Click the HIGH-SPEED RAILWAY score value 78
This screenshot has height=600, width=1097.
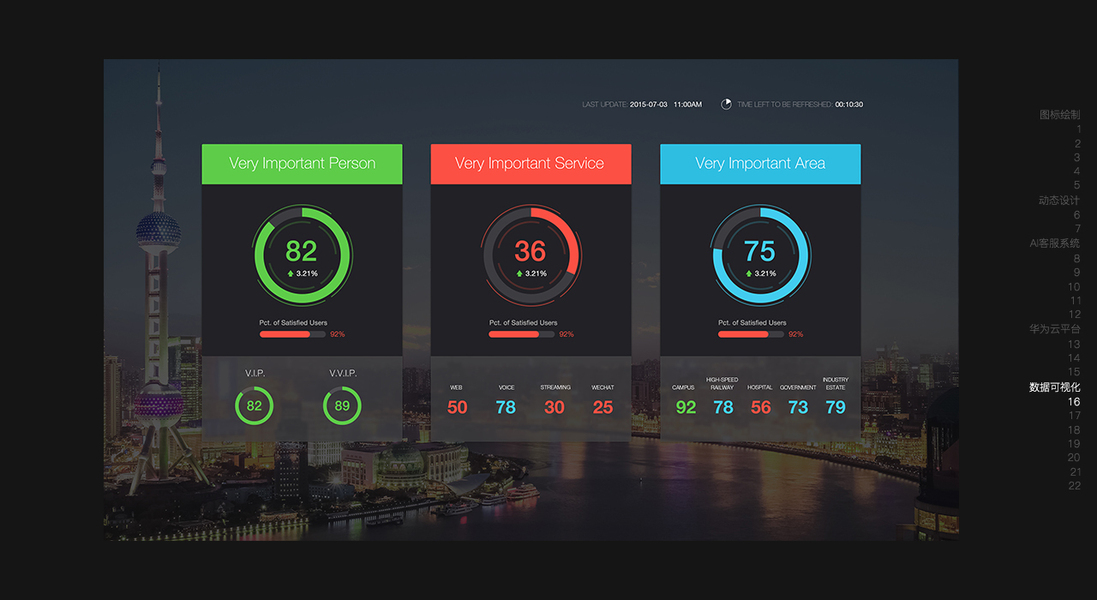[723, 407]
